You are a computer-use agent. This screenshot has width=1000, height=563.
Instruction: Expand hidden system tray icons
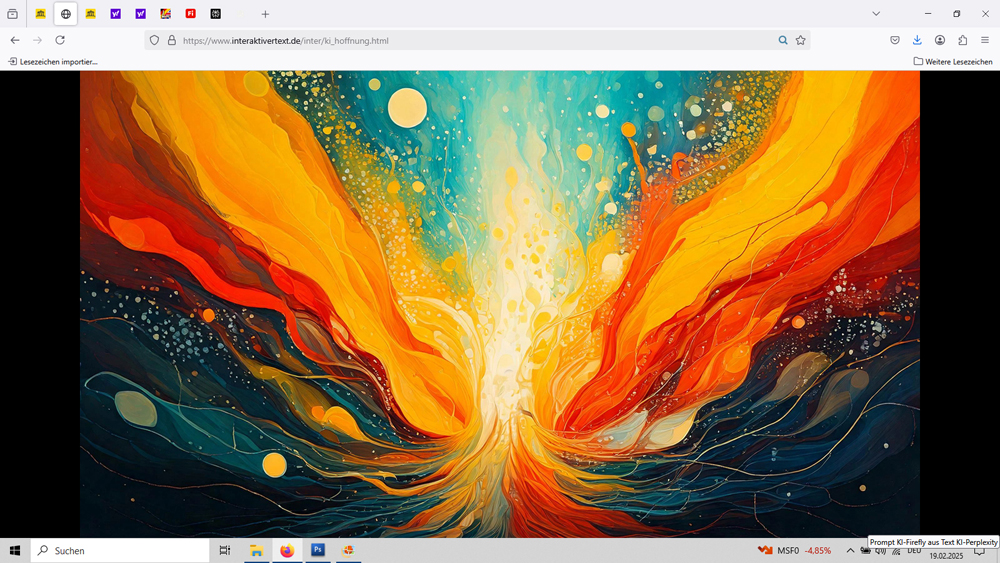click(850, 550)
